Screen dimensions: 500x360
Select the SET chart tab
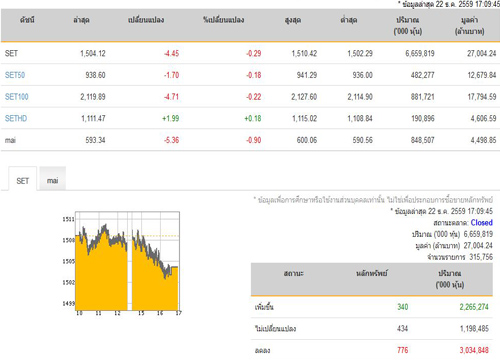click(23, 181)
